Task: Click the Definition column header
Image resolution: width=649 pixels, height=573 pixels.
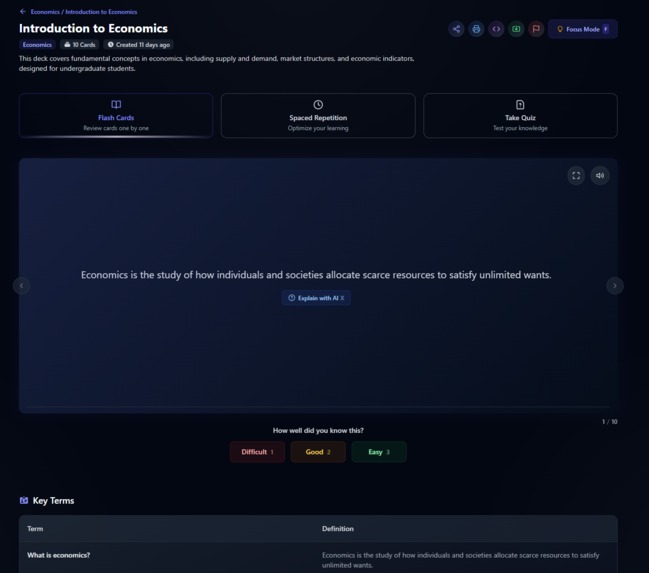Action: click(x=338, y=529)
